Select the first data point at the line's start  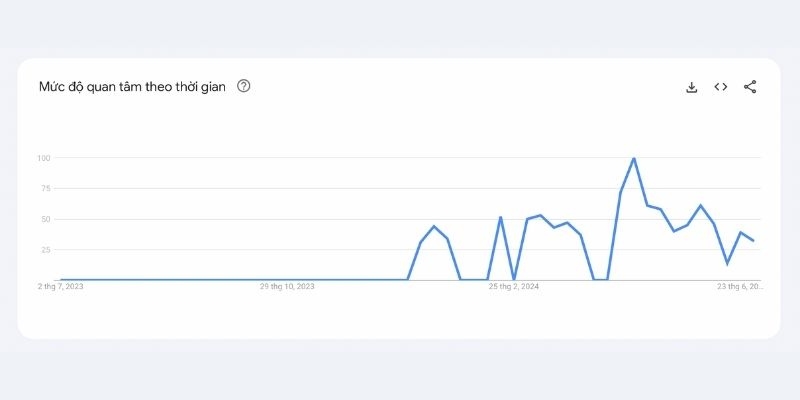click(61, 279)
